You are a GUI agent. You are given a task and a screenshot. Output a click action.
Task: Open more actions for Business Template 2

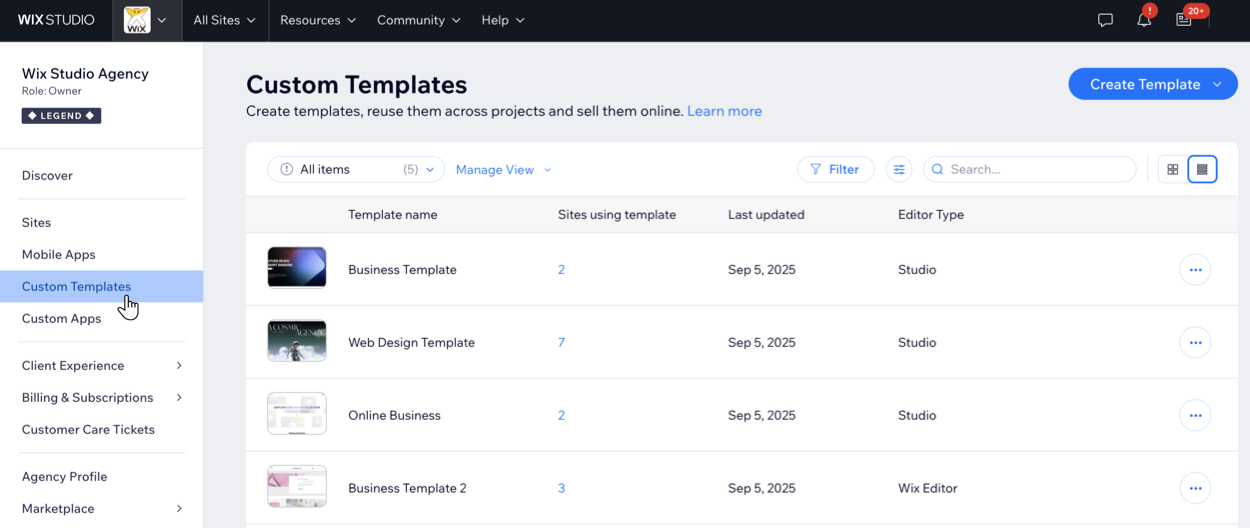(1195, 489)
